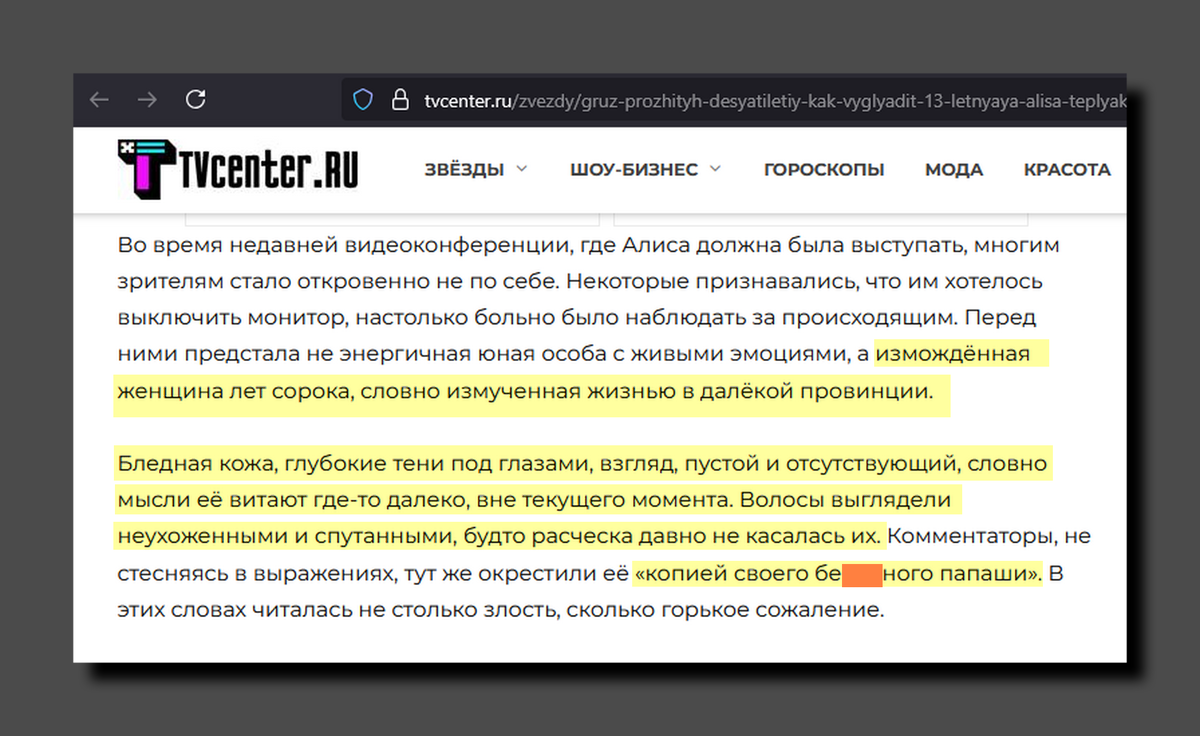
Task: Click the TVcenter.RU logo text
Action: point(270,168)
